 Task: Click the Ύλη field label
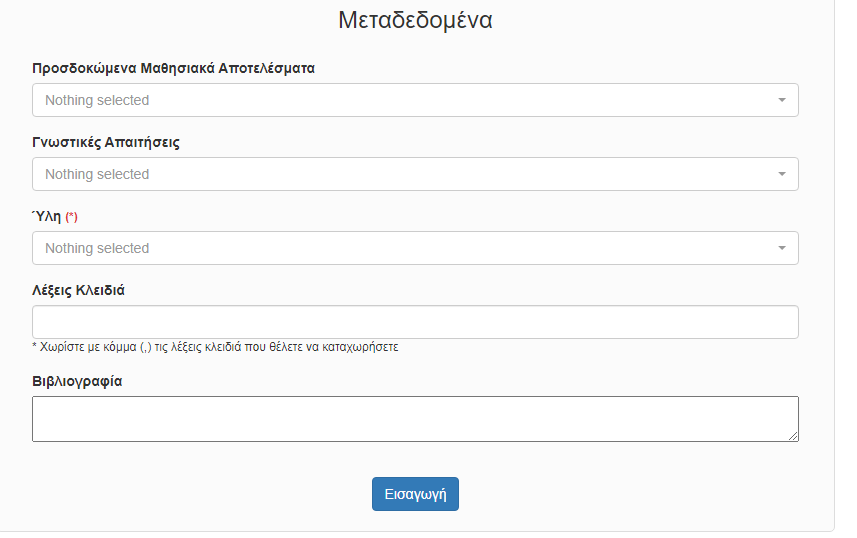(46, 216)
